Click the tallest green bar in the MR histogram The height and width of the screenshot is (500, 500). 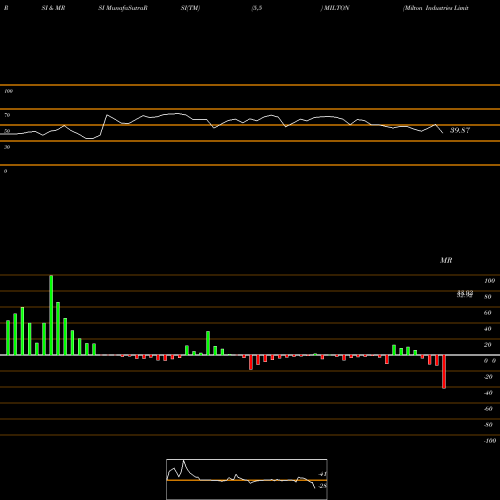[x=51, y=315]
